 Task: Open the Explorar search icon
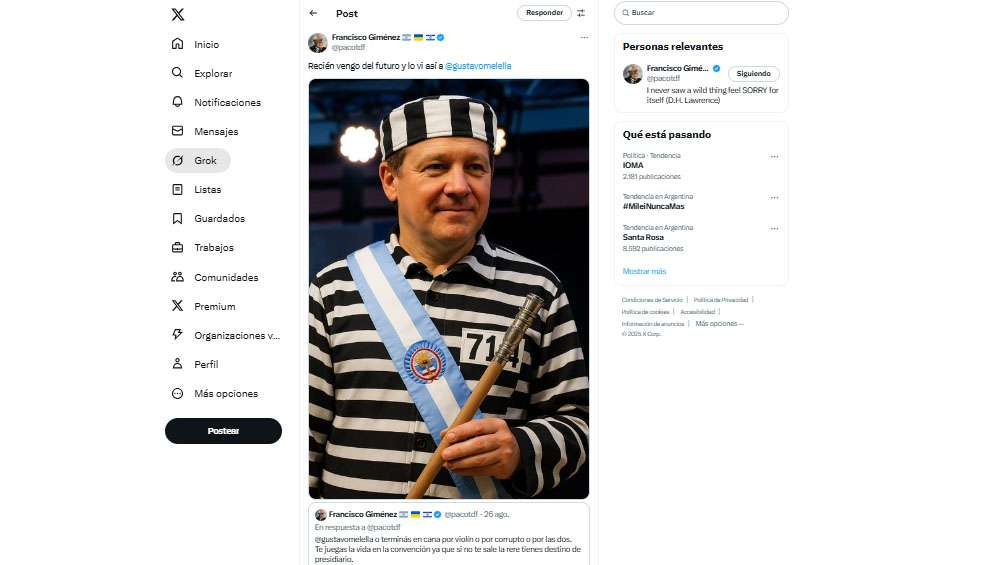point(178,73)
